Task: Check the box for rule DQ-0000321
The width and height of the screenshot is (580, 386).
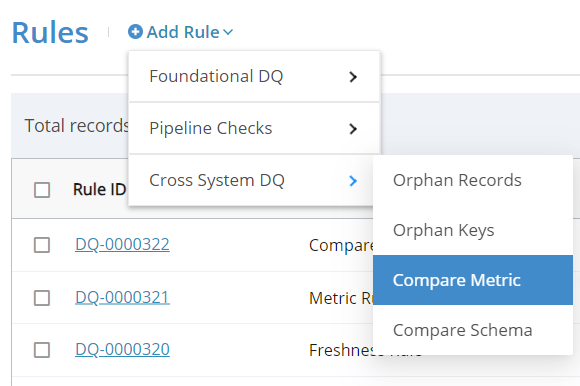Action: (x=42, y=298)
